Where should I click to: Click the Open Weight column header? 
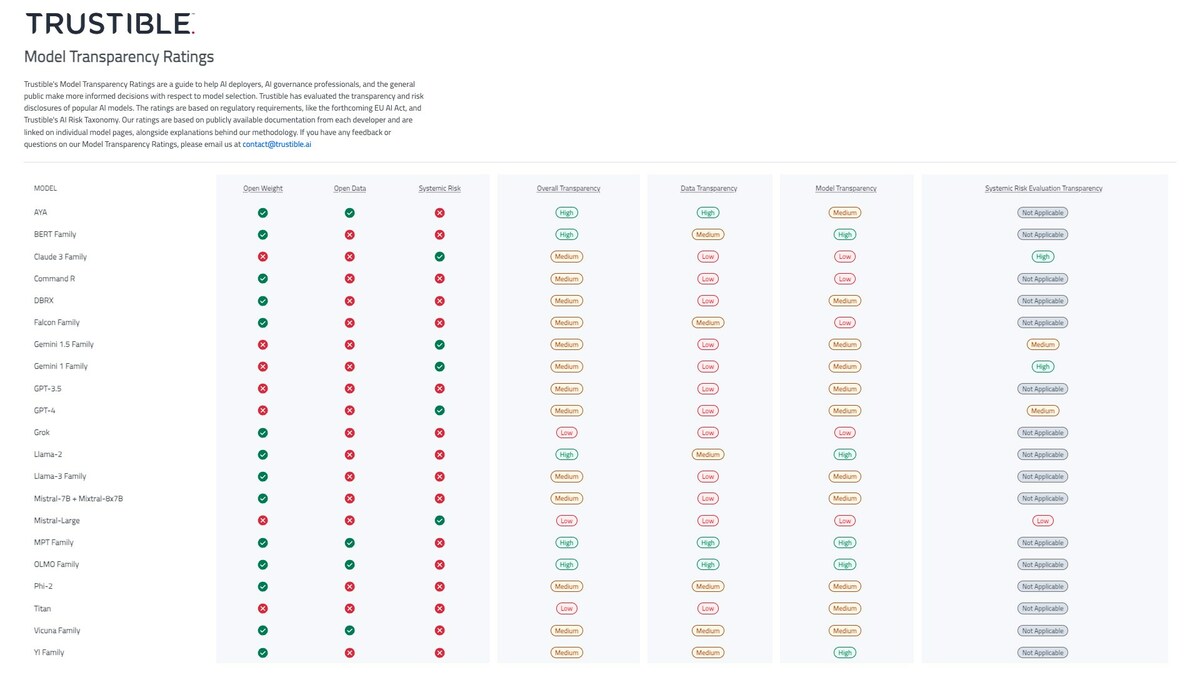(263, 188)
